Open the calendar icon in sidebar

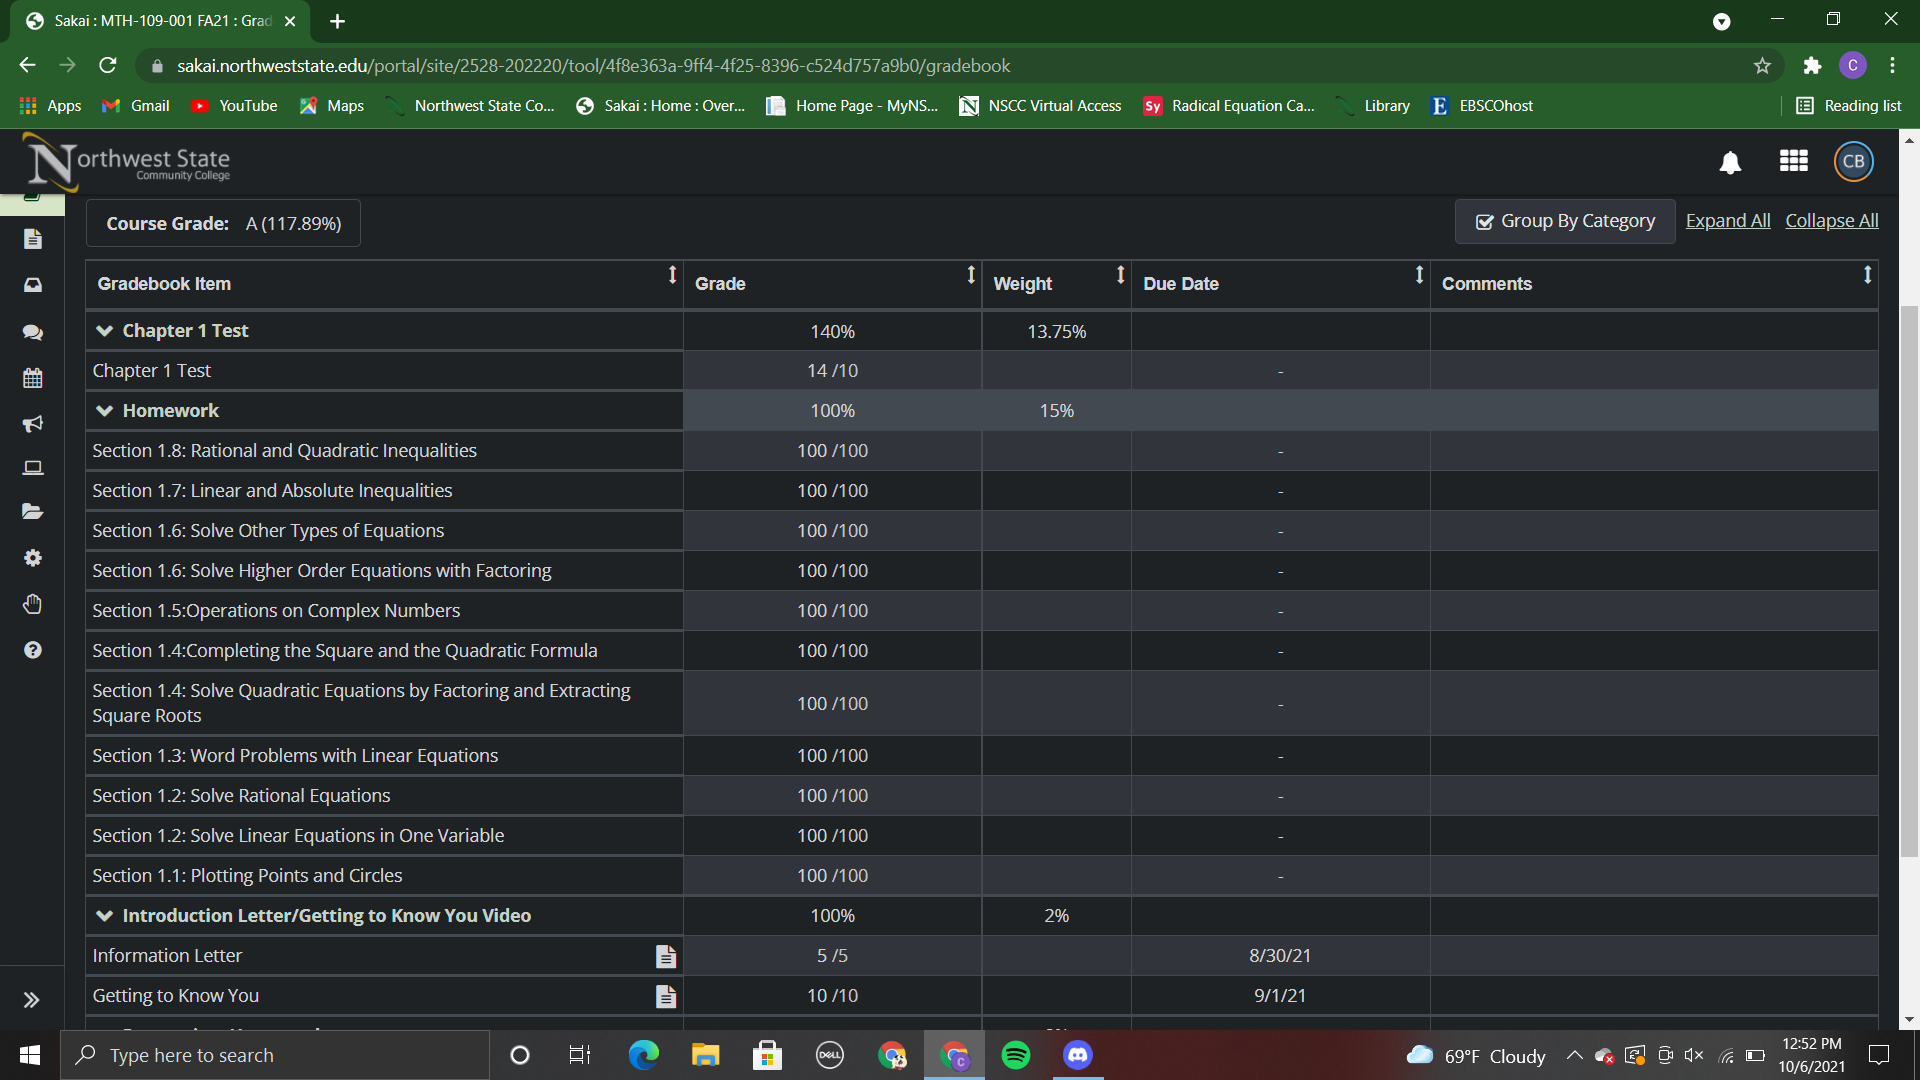coord(32,378)
